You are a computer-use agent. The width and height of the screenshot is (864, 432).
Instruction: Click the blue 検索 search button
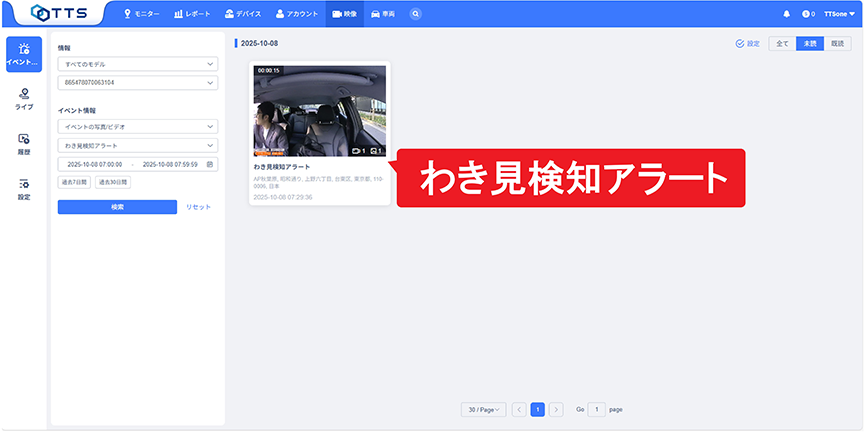point(117,207)
